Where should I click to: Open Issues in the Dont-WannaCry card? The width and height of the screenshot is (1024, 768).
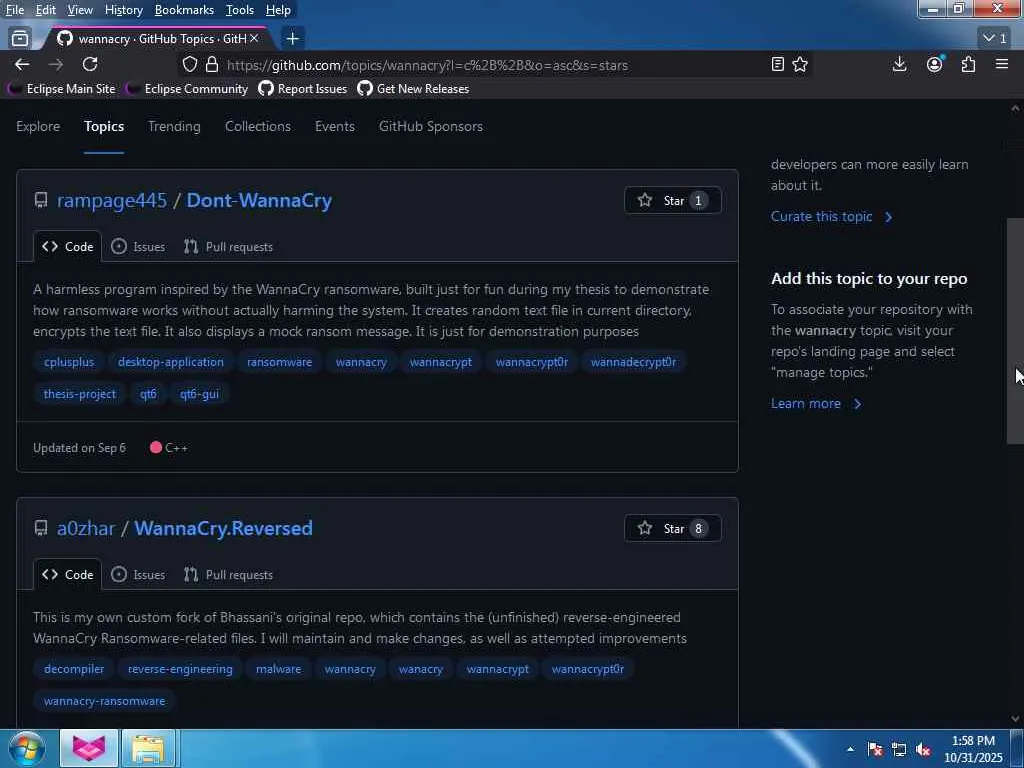point(138,247)
